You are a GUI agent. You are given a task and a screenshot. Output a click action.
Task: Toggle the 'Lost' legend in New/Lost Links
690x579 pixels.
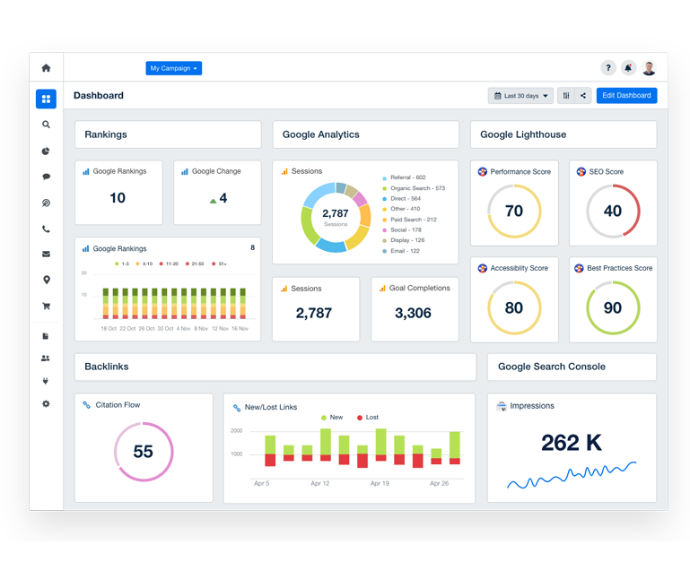367,417
